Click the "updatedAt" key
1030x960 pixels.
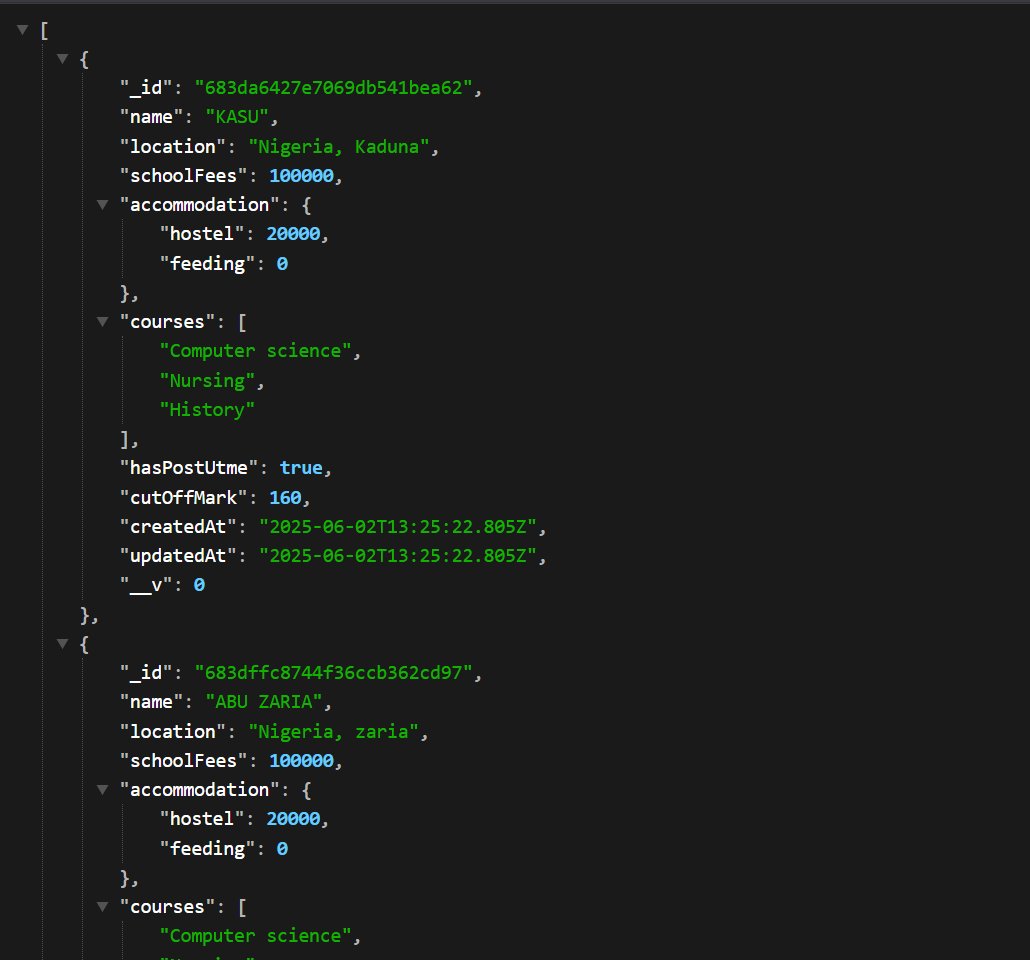pyautogui.click(x=179, y=555)
